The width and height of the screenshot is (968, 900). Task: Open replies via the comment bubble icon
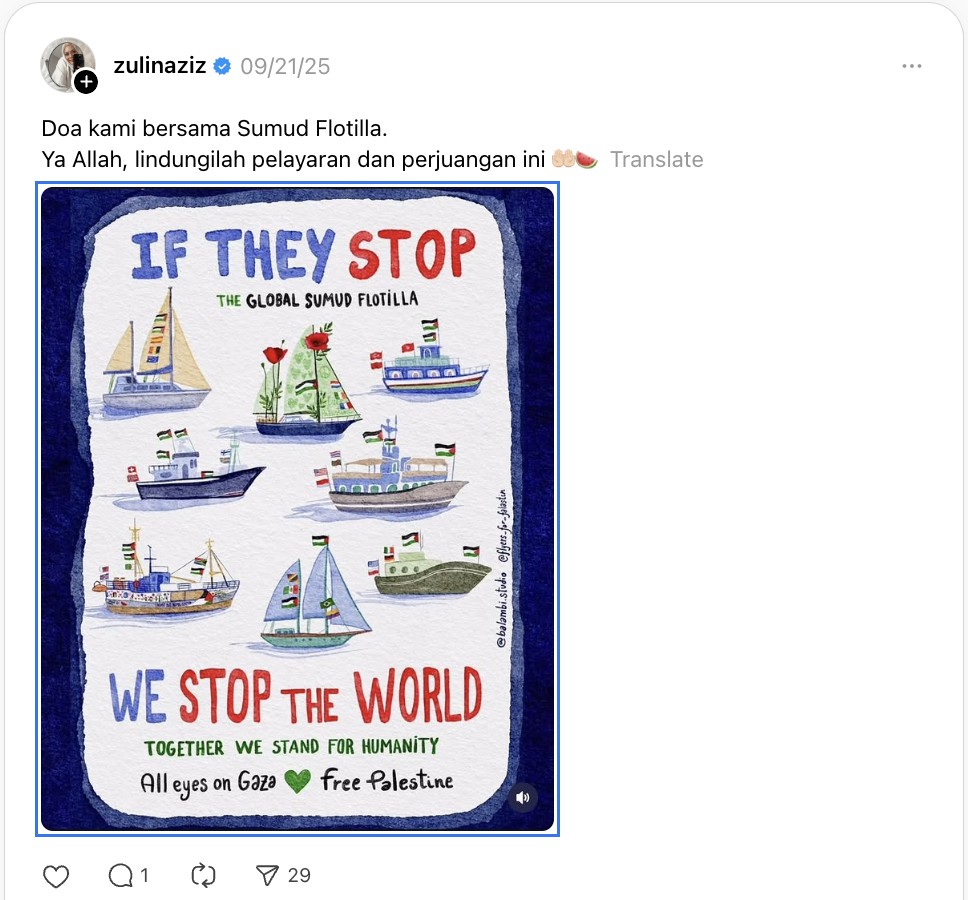pyautogui.click(x=121, y=876)
